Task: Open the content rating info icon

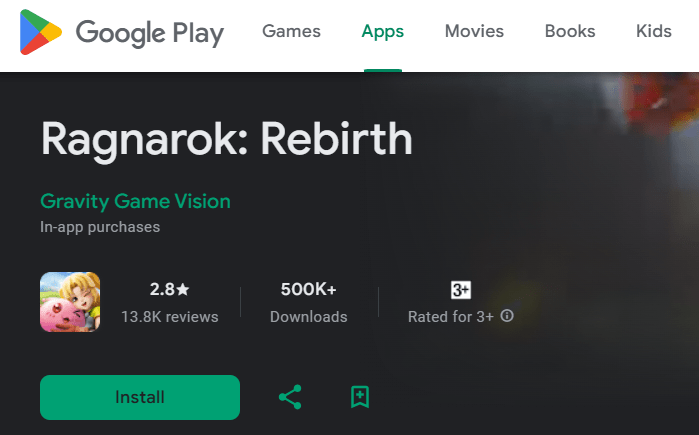Action: [507, 316]
